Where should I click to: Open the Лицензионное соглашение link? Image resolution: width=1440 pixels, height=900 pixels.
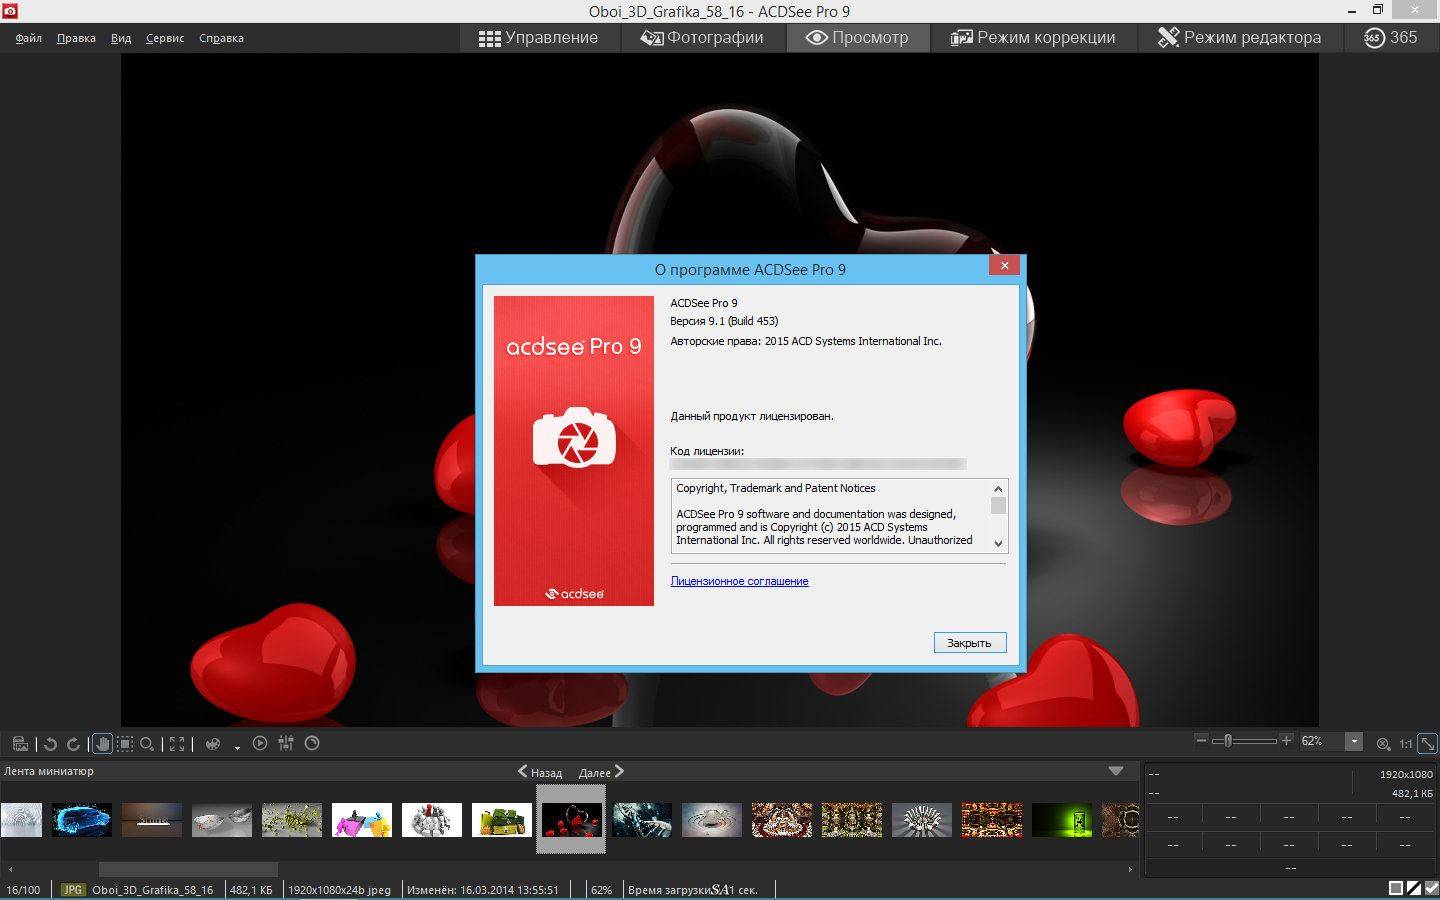point(739,581)
